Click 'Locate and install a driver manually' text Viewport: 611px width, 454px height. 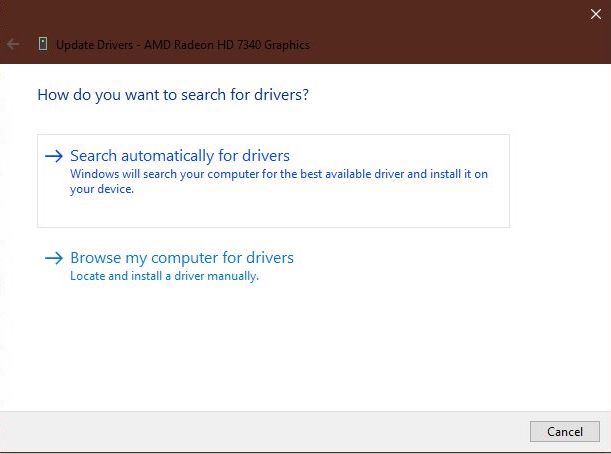164,276
